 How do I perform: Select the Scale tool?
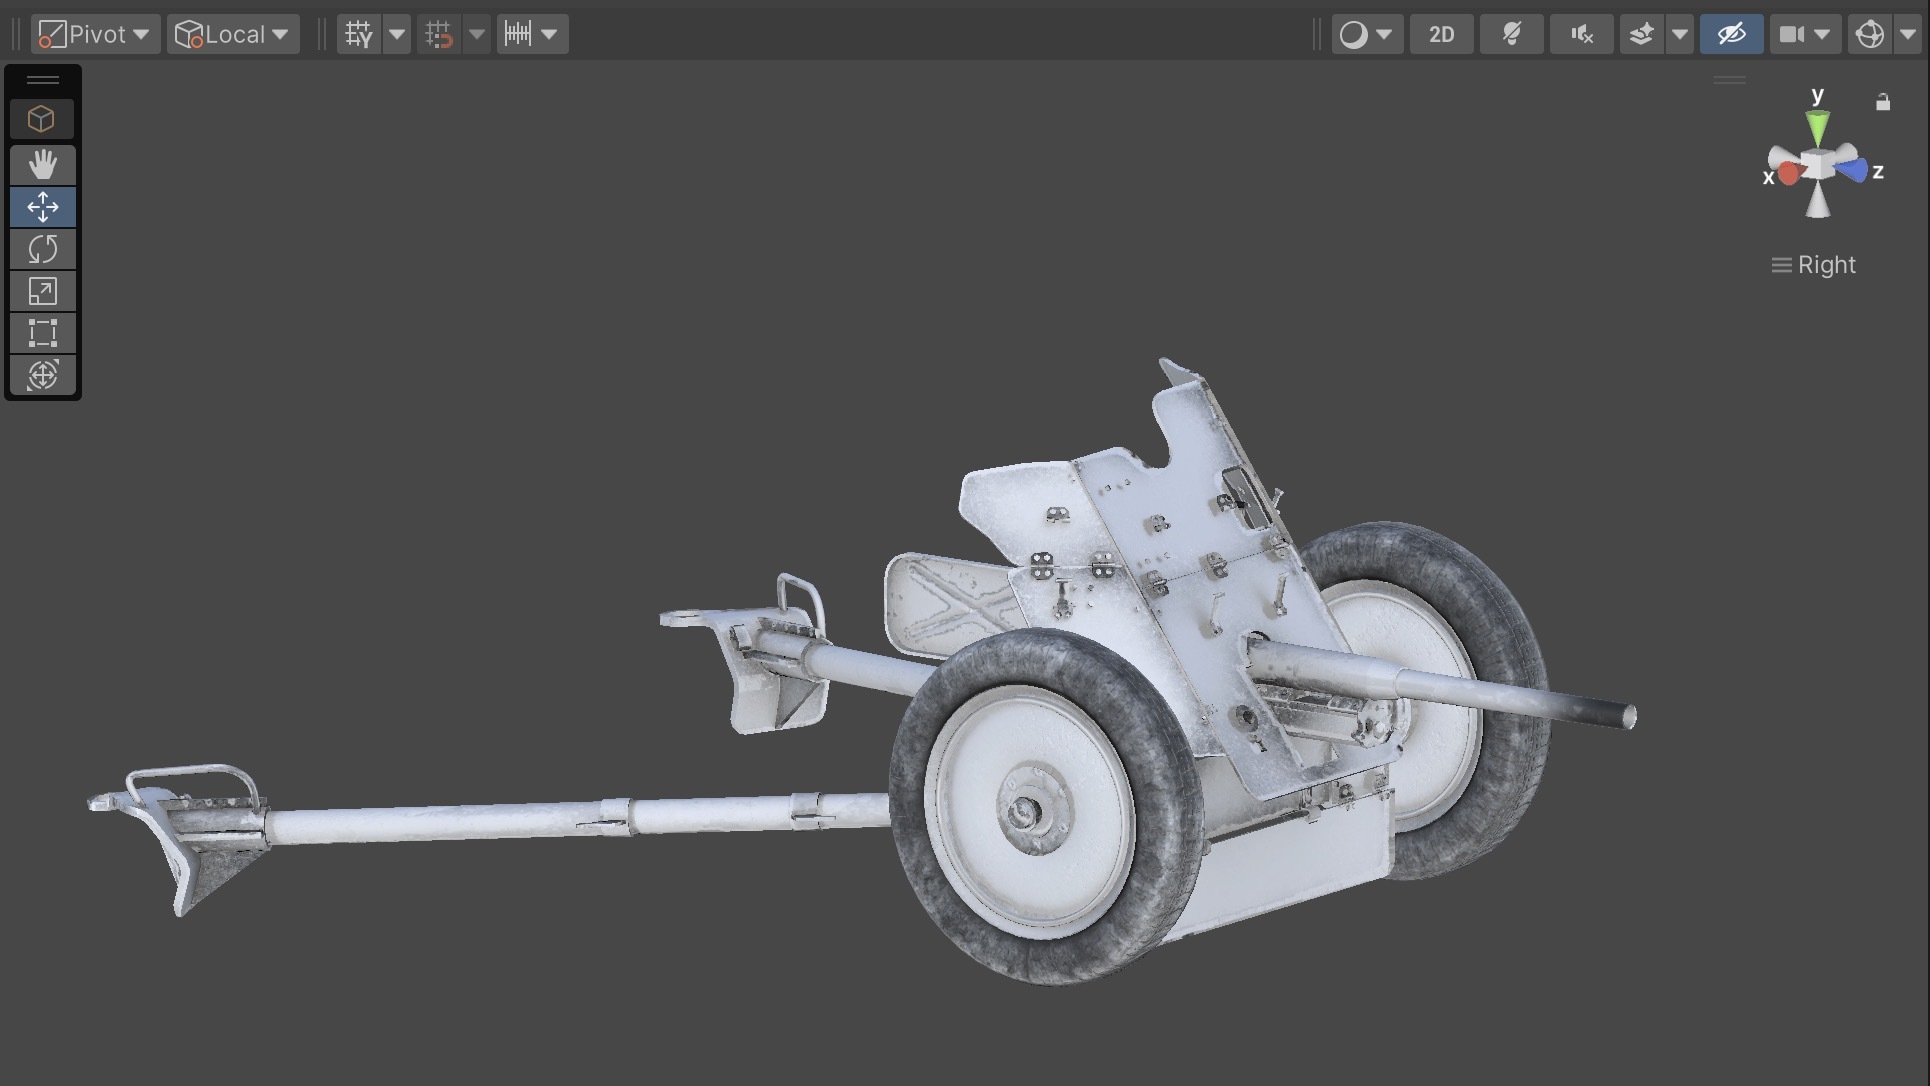(42, 291)
